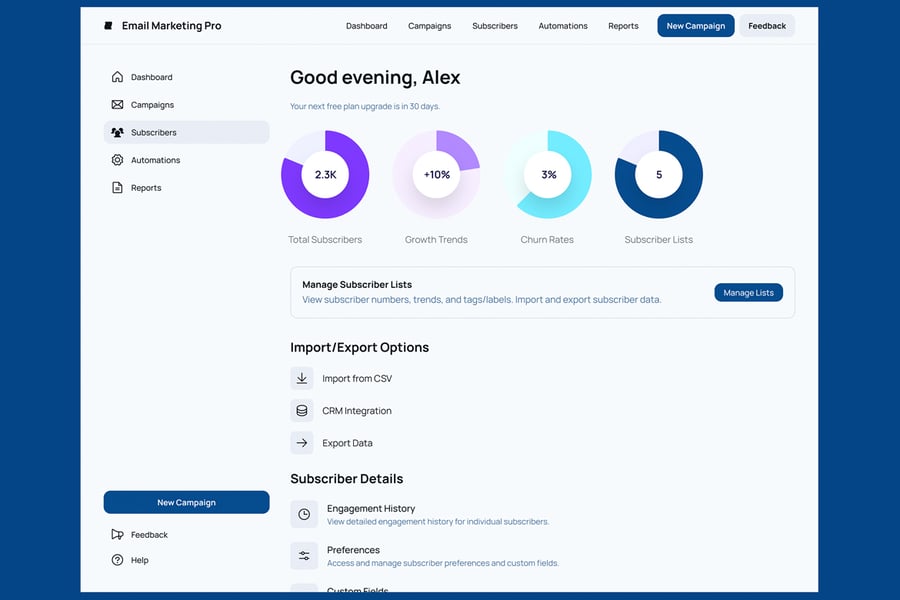Click the Automations gear icon in sidebar
The height and width of the screenshot is (600, 900).
117,160
